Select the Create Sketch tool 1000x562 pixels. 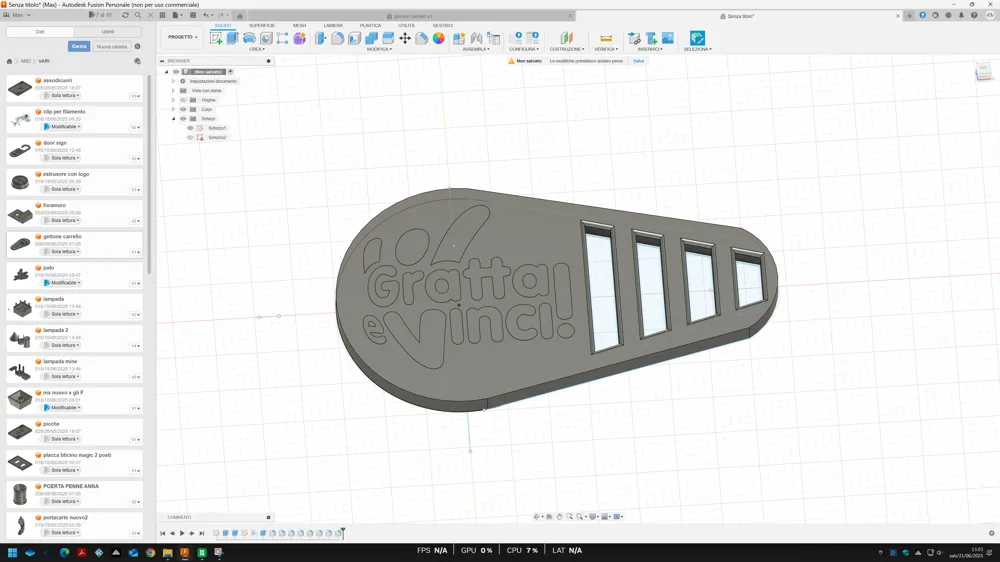(x=216, y=38)
